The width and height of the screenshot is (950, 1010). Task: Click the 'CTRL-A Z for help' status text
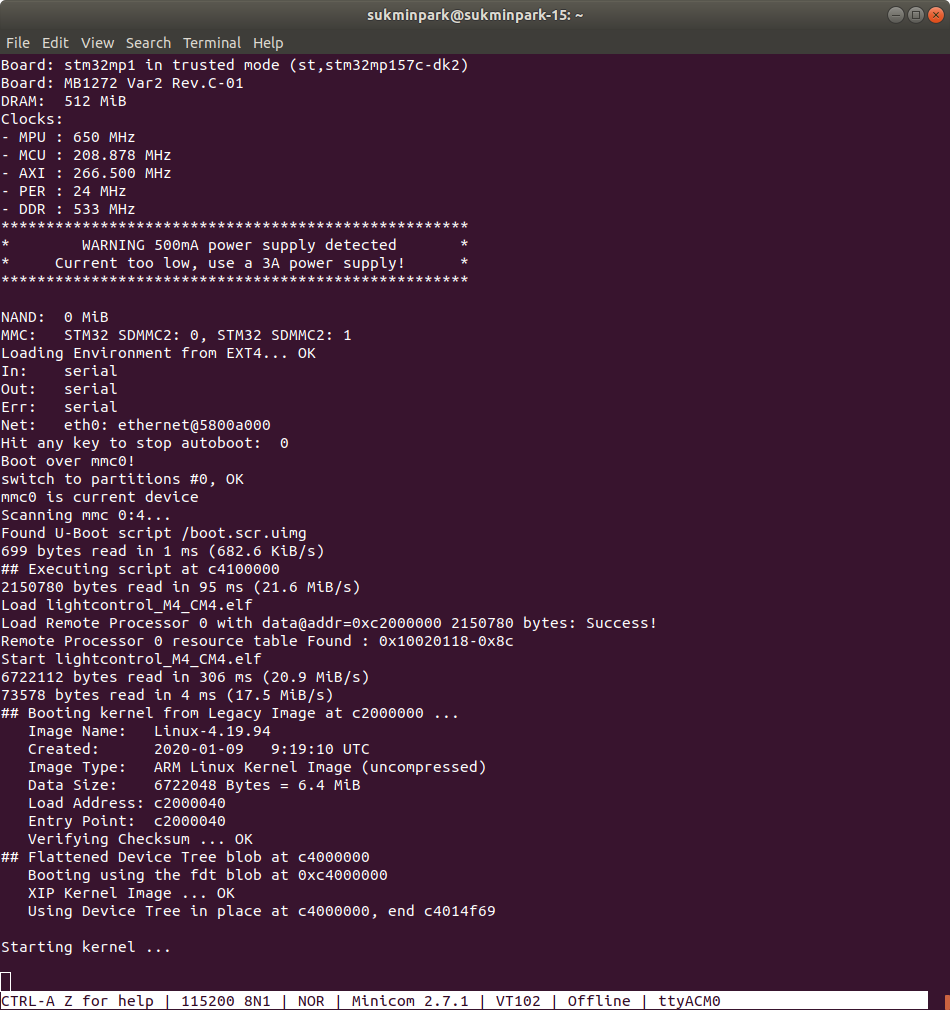77,1001
